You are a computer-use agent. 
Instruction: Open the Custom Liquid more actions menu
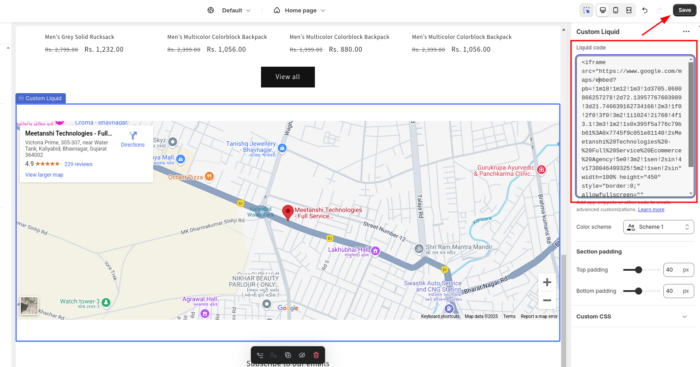coord(686,32)
